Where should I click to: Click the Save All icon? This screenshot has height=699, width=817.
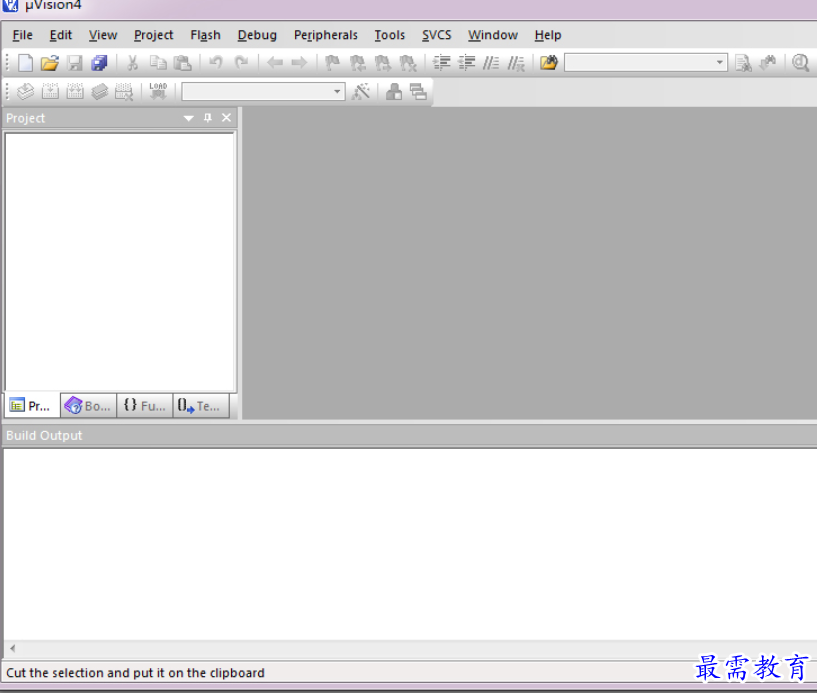pyautogui.click(x=99, y=63)
